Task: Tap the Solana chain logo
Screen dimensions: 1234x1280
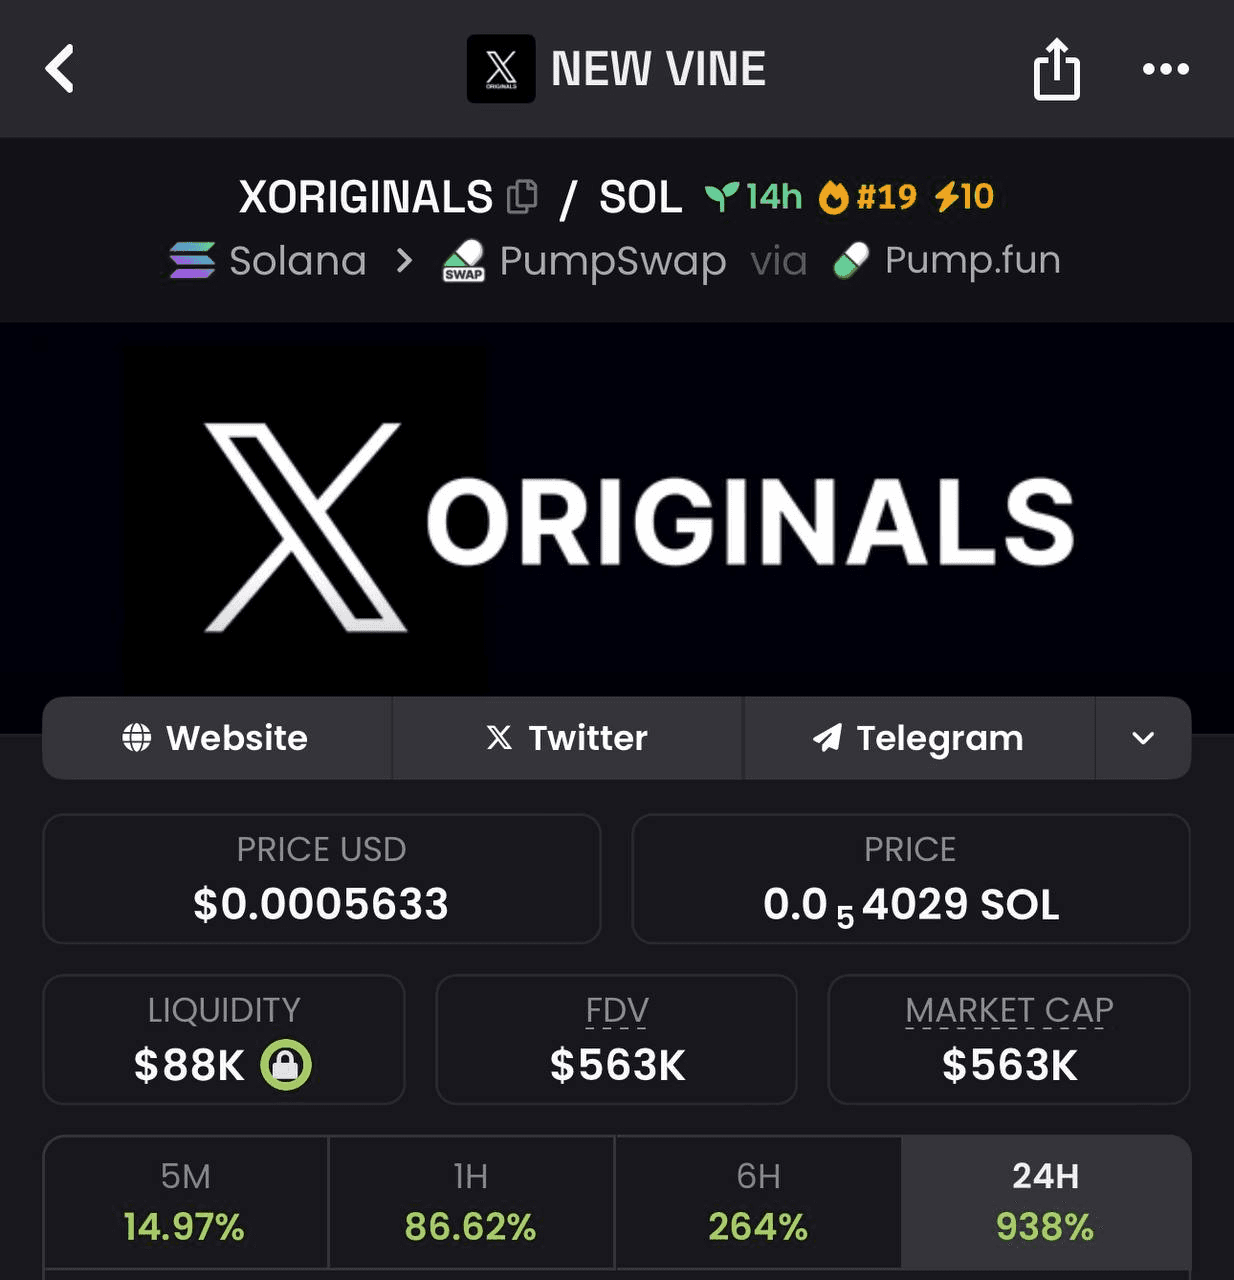Action: tap(192, 261)
